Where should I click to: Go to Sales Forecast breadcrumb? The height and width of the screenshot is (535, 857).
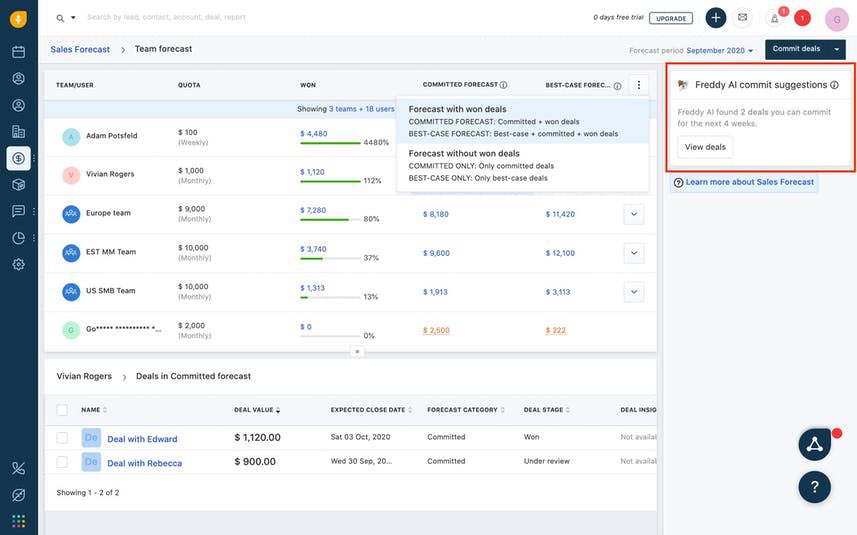80,49
